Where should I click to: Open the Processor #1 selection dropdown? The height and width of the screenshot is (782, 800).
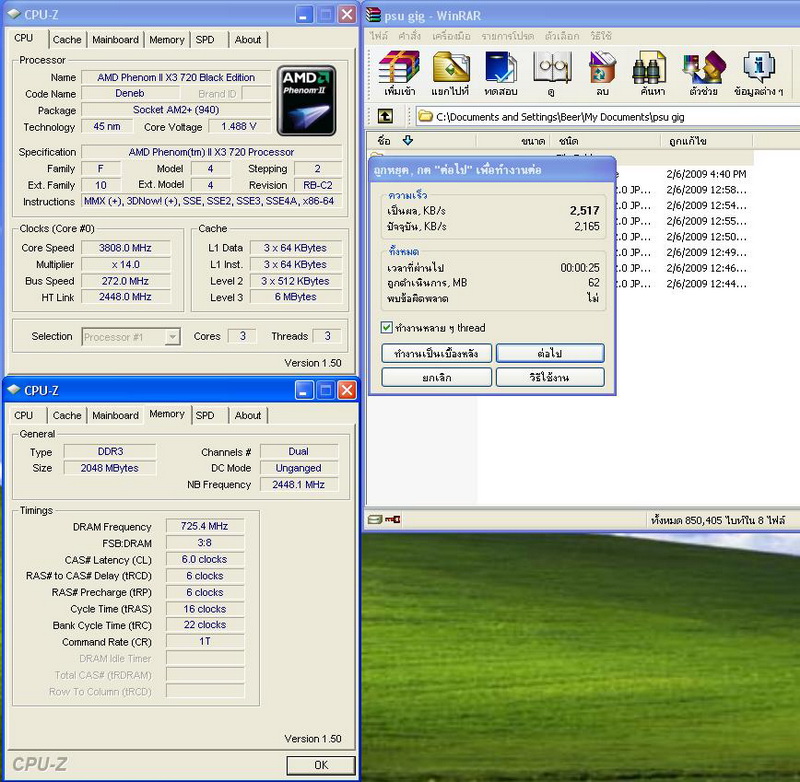171,337
